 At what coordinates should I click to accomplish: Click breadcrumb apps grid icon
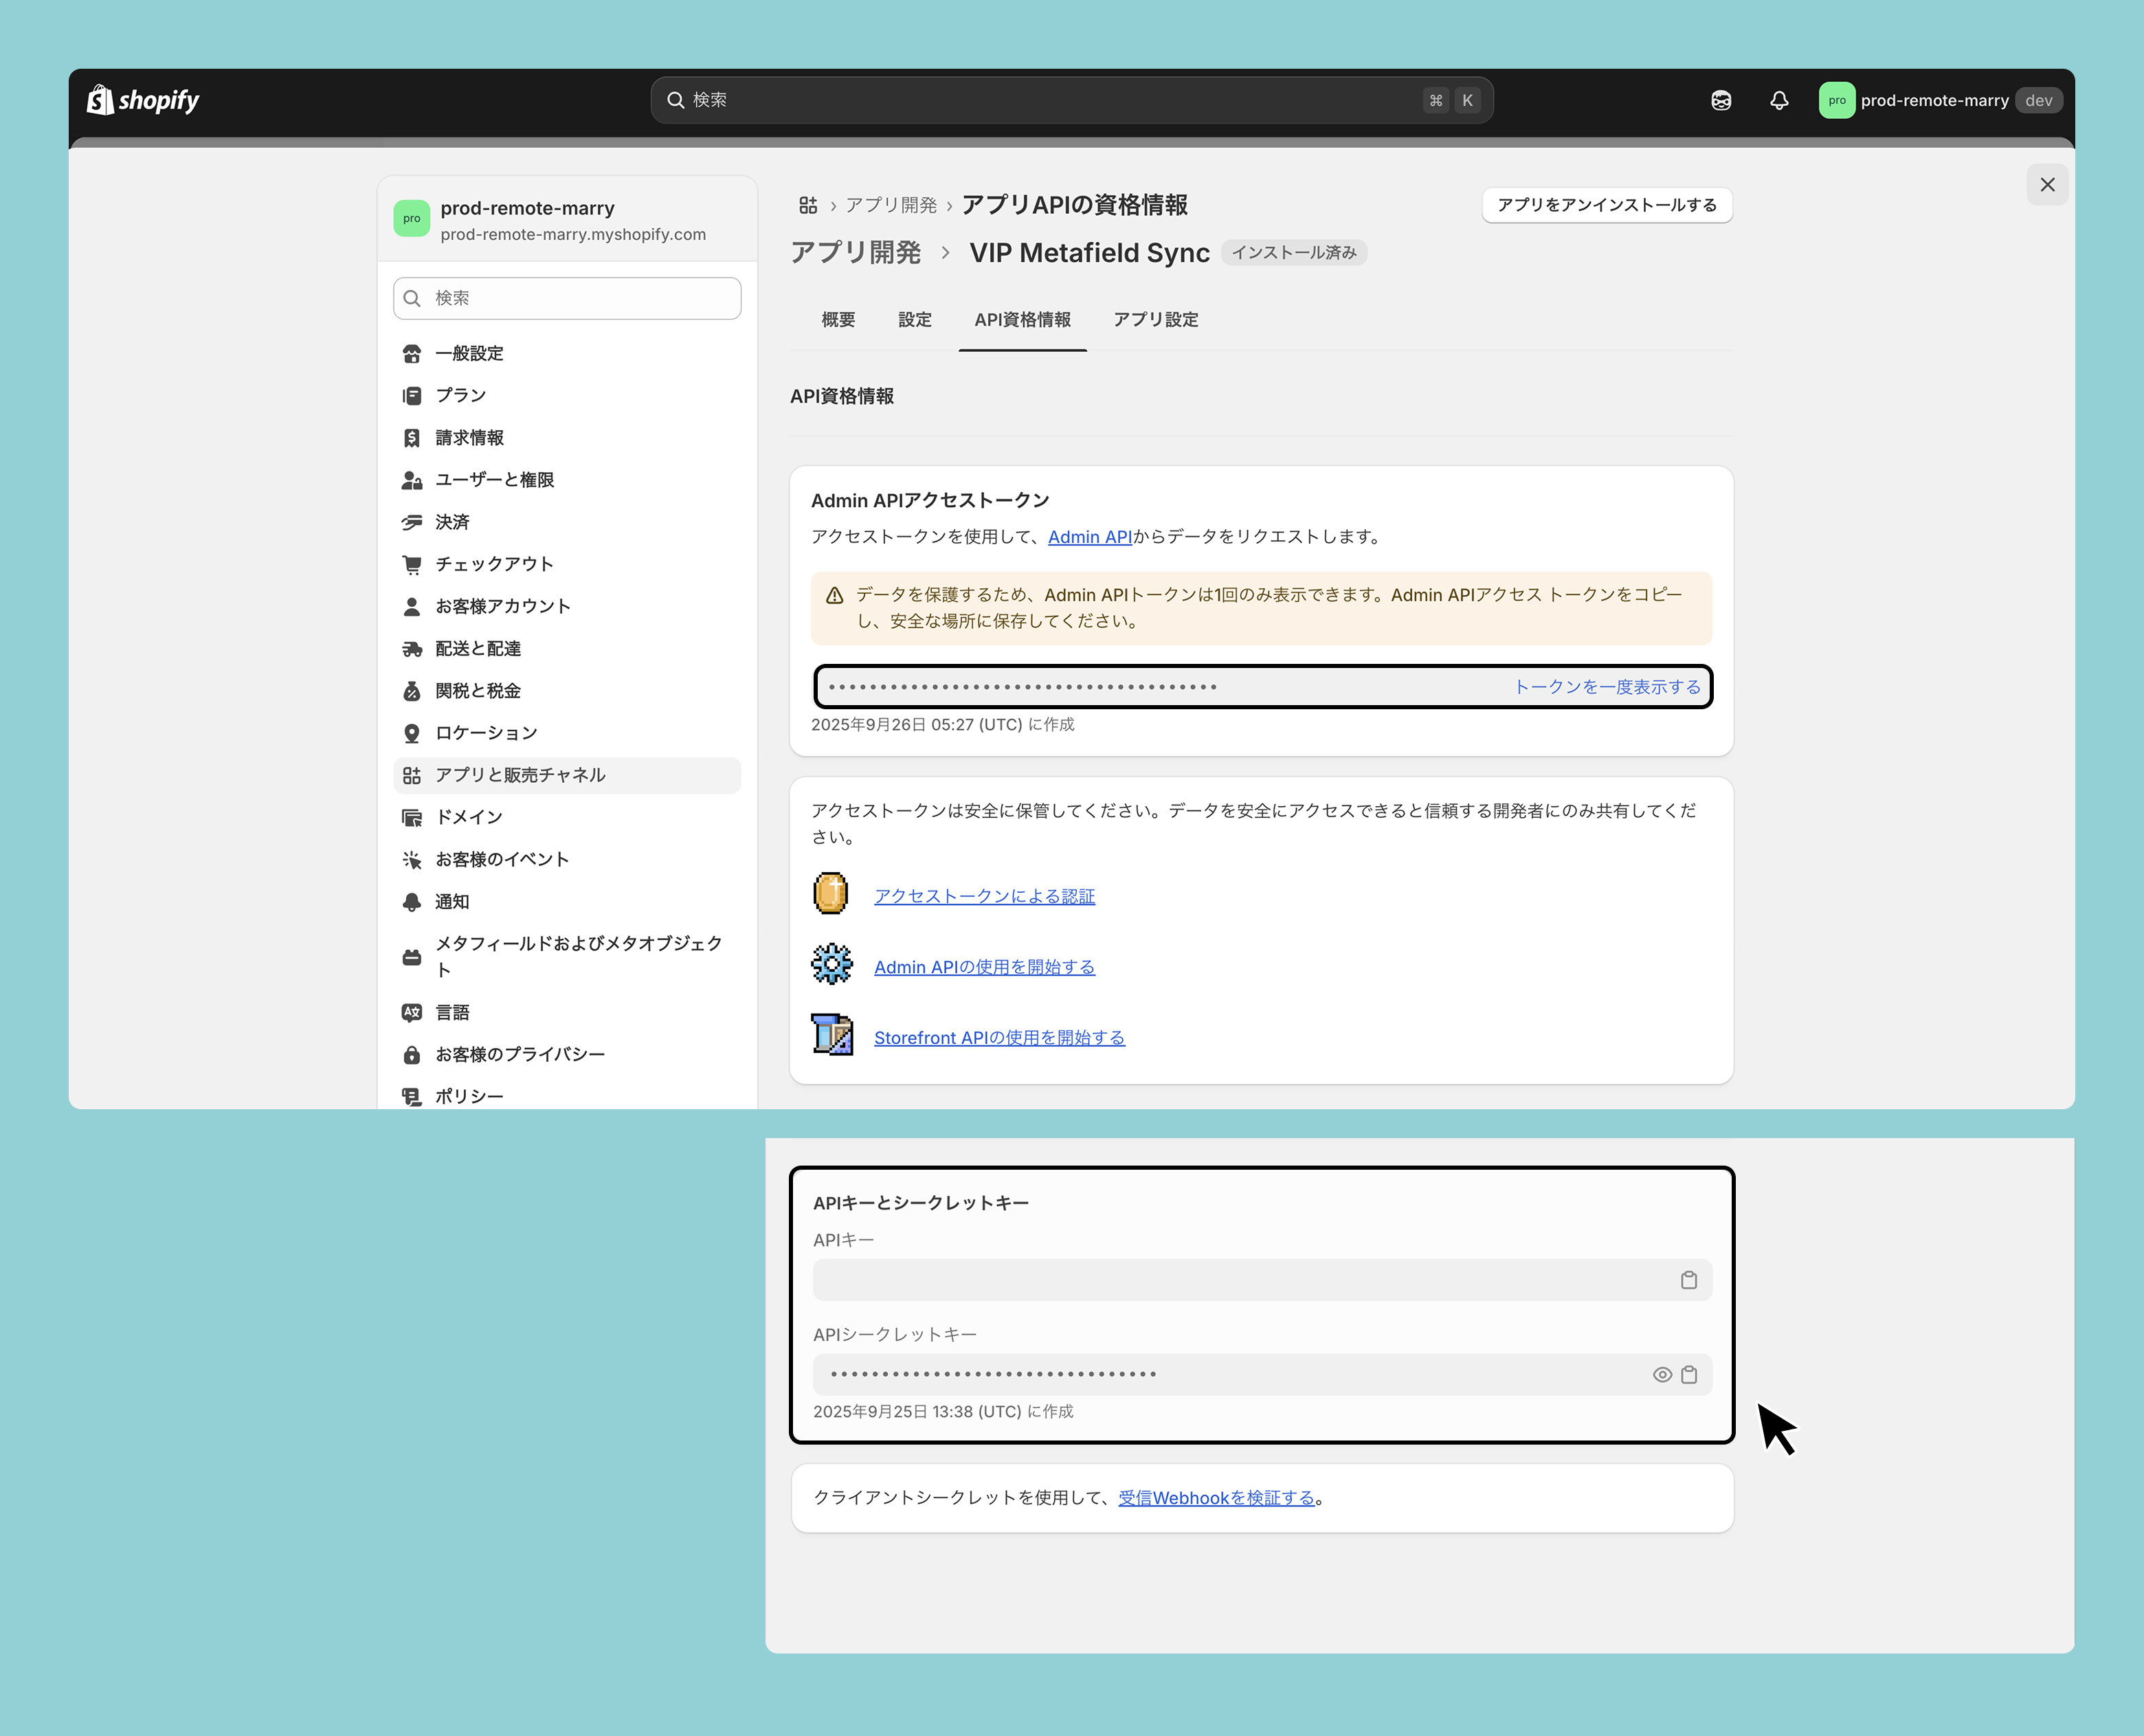click(808, 205)
